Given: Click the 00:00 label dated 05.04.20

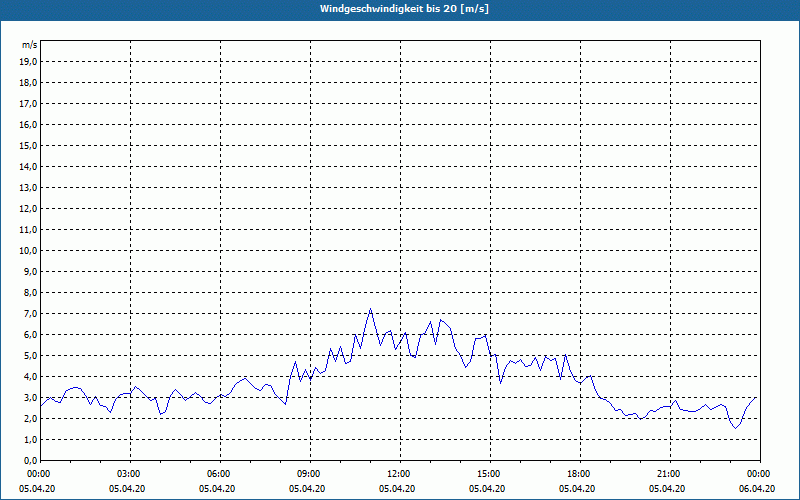Looking at the screenshot, I should [38, 474].
